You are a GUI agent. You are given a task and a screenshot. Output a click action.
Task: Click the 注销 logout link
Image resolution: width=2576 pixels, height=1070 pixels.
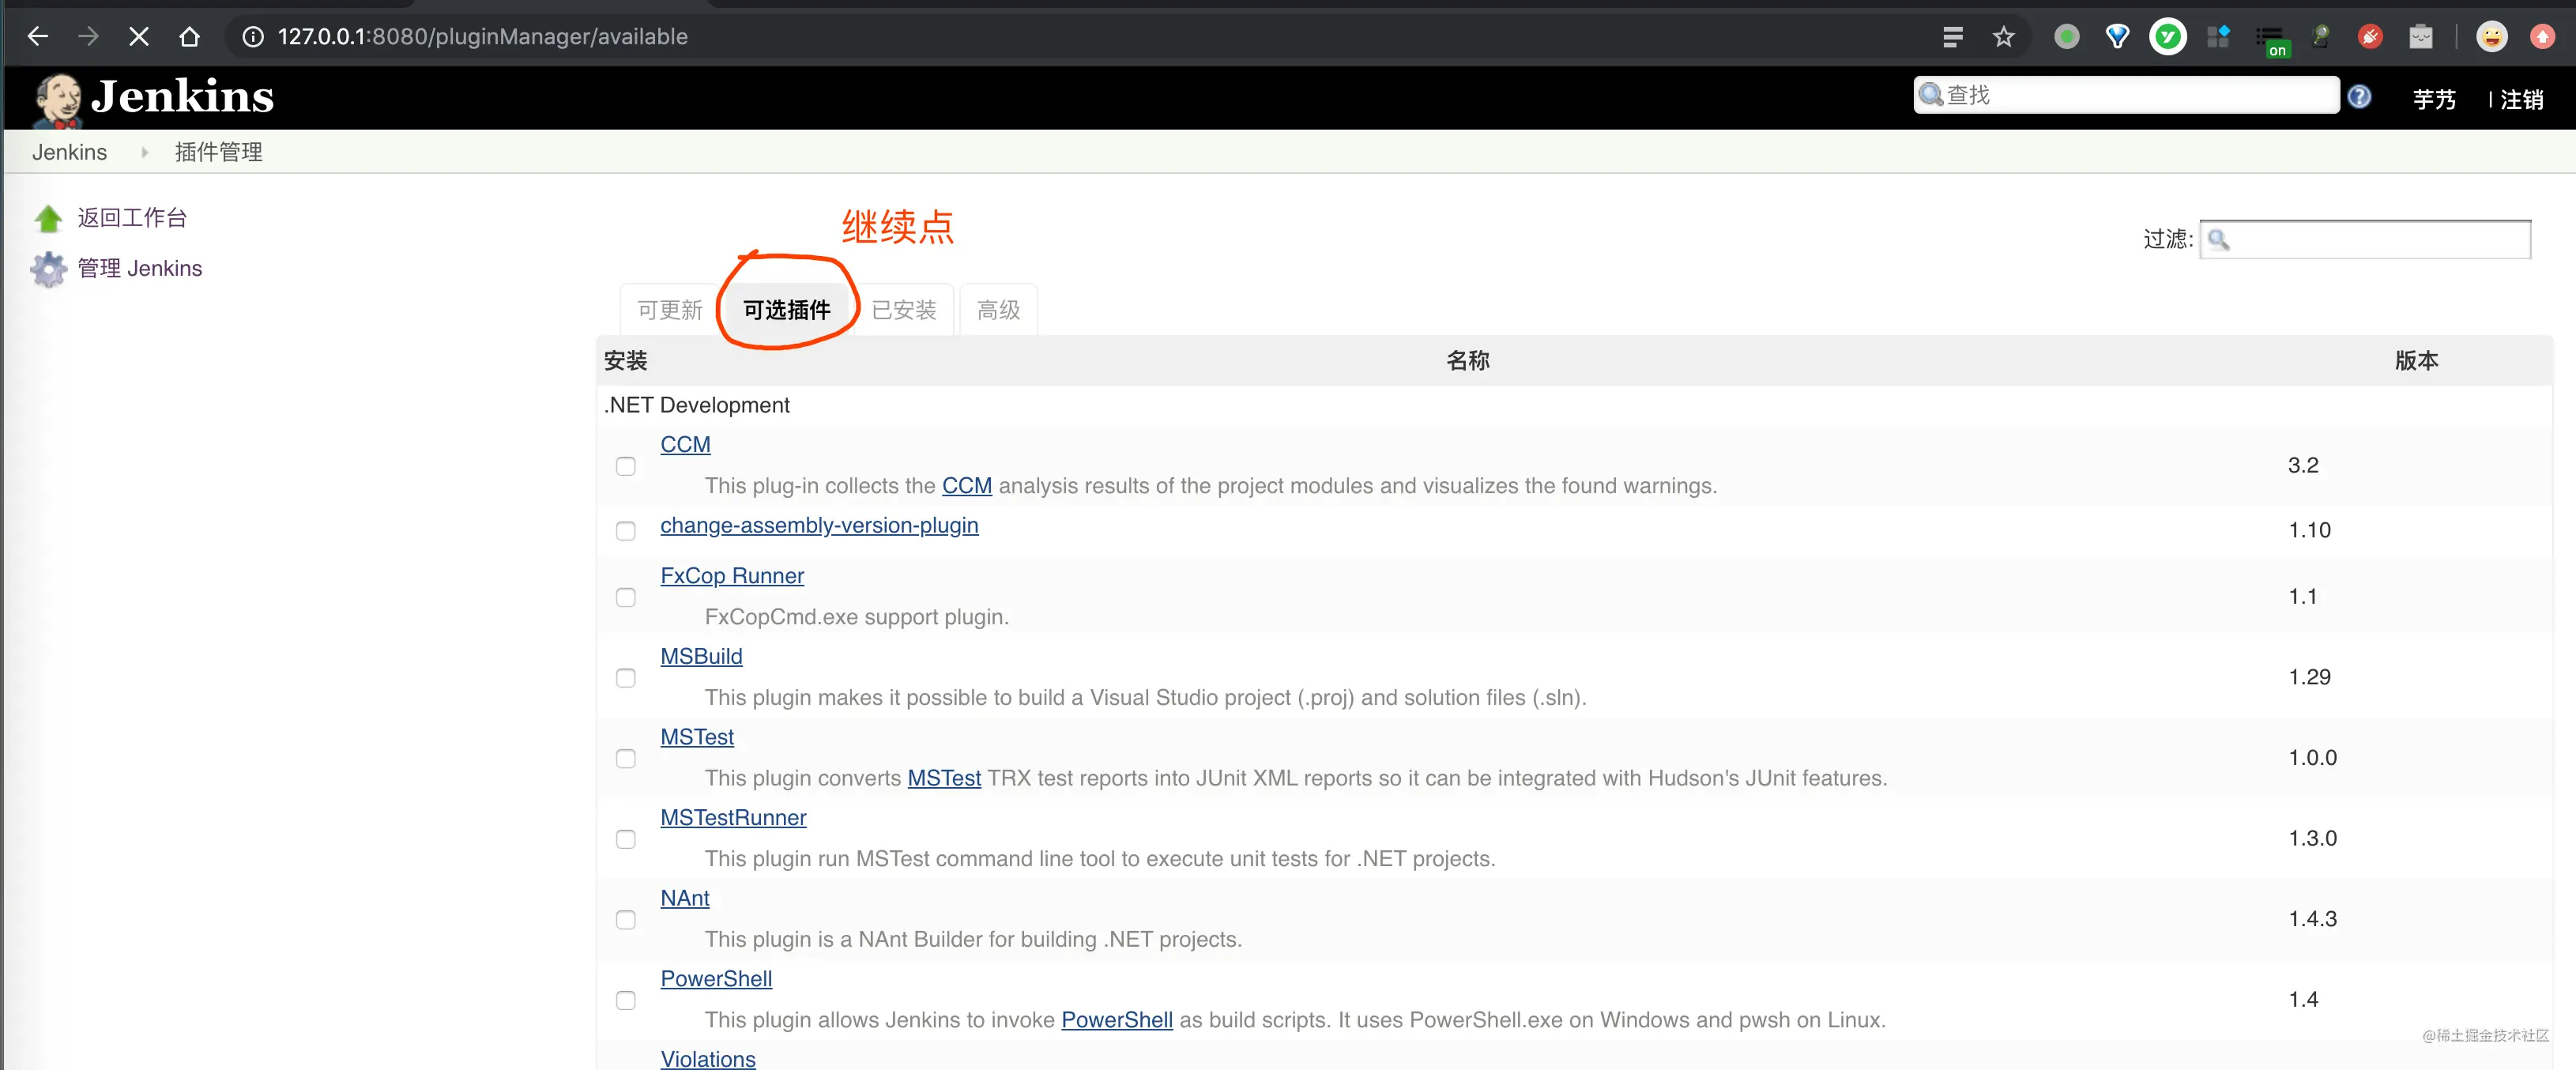point(2521,99)
